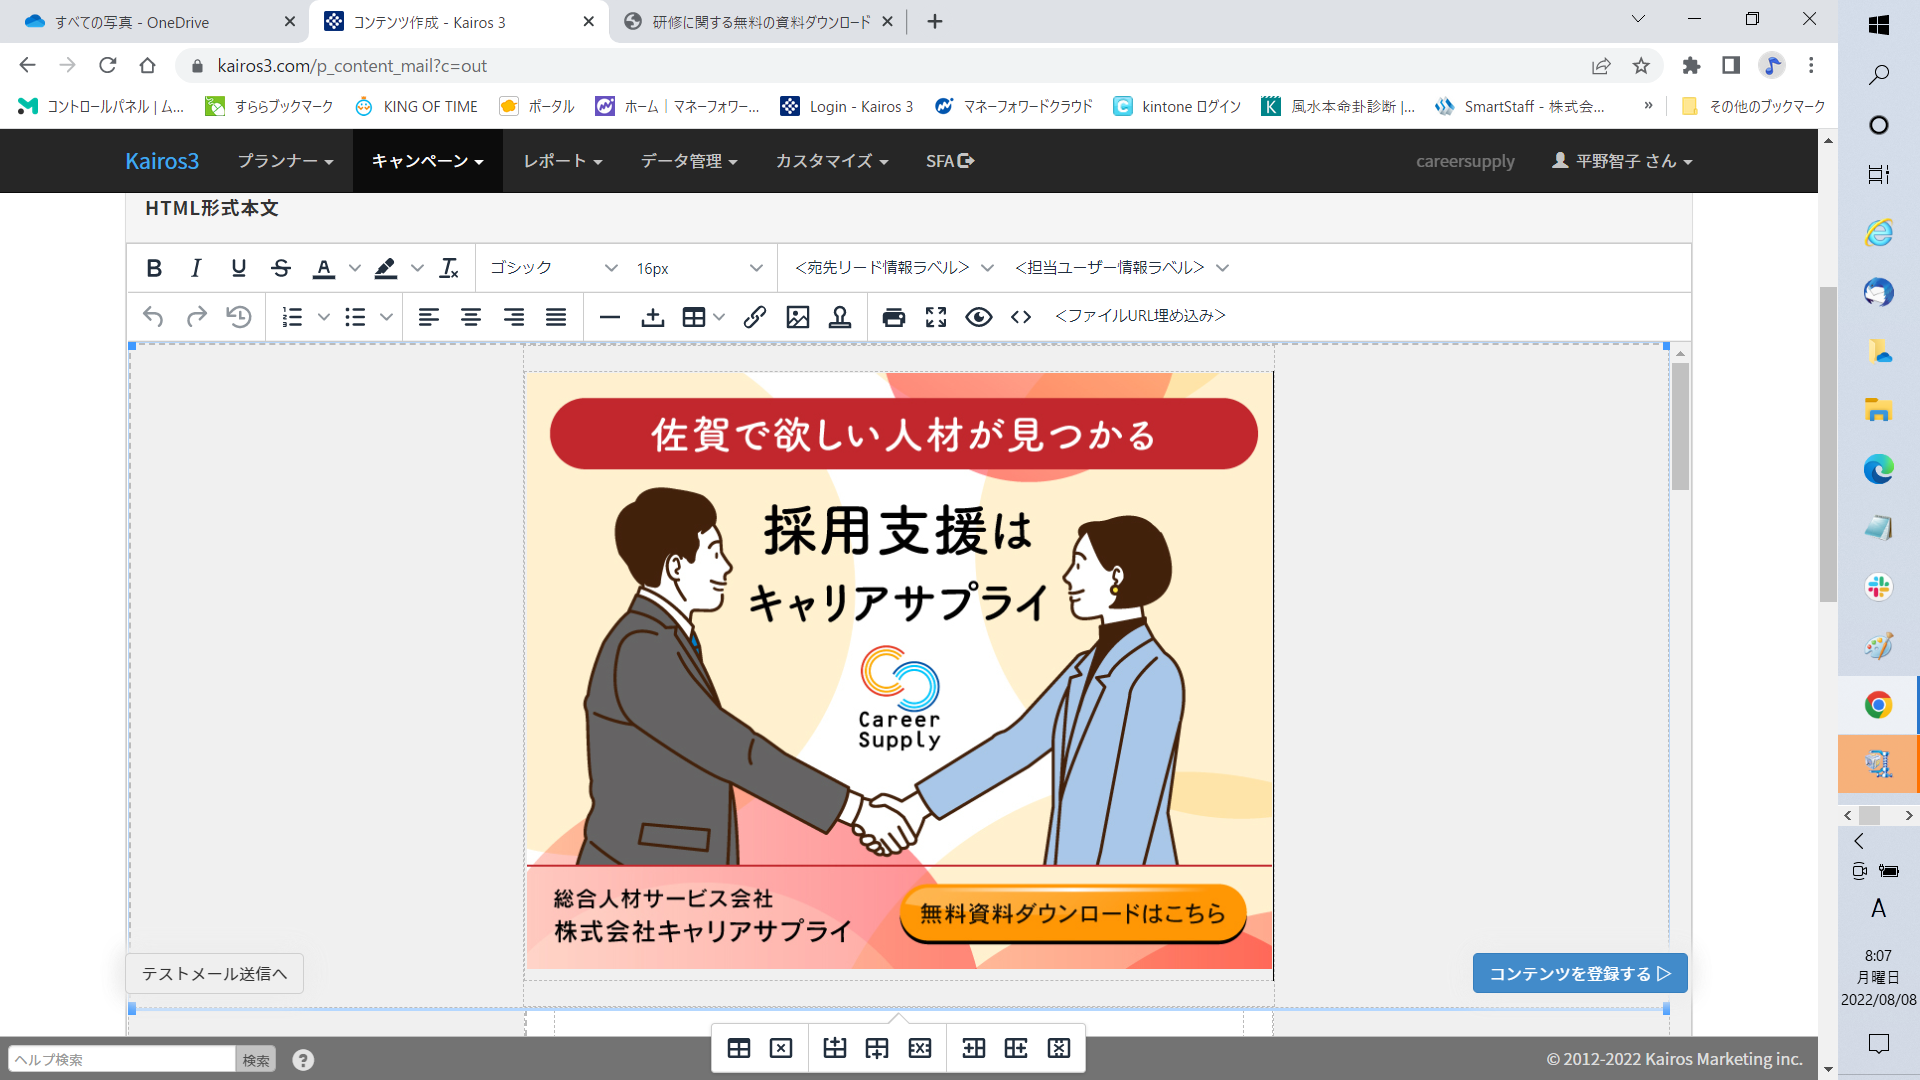1920x1080 pixels.
Task: Insert a hyperlink
Action: click(x=755, y=317)
